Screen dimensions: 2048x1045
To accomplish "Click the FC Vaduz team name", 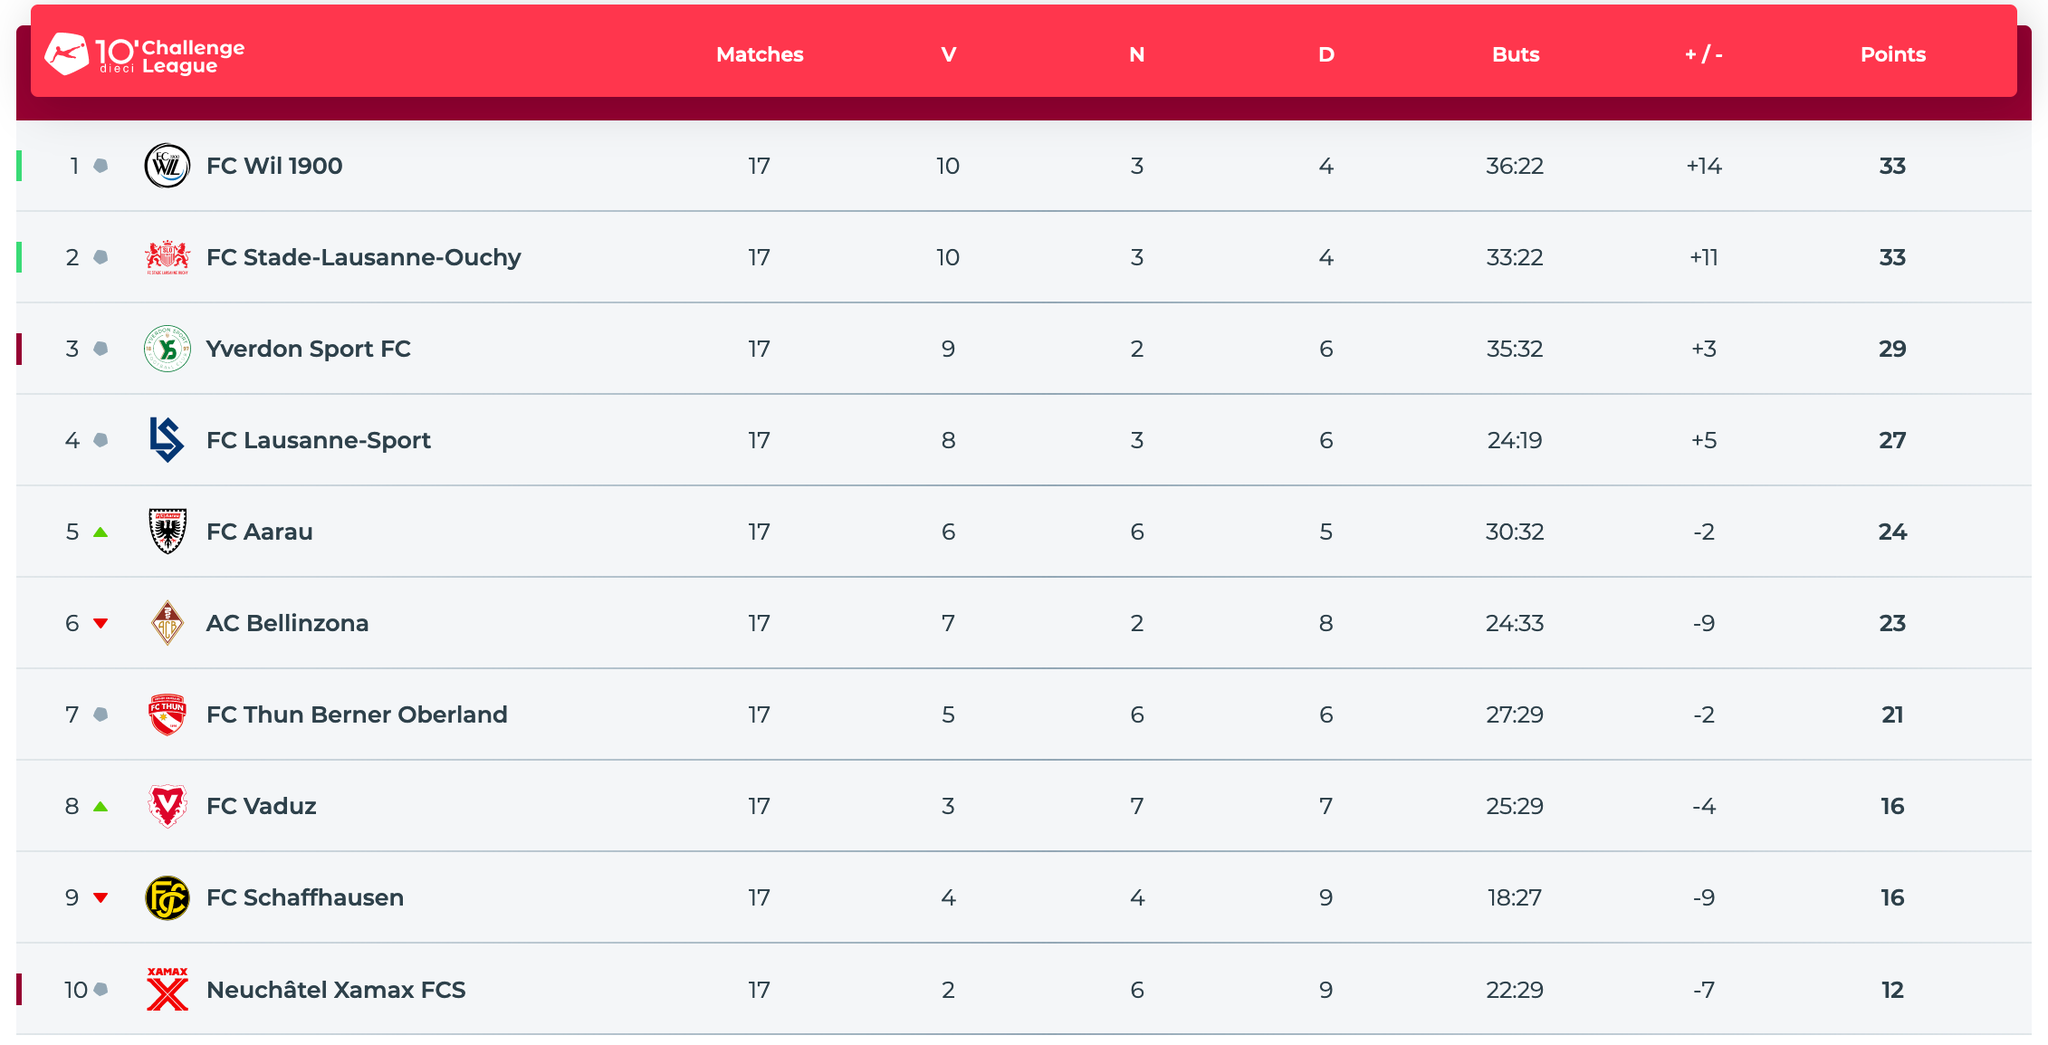I will [x=261, y=806].
